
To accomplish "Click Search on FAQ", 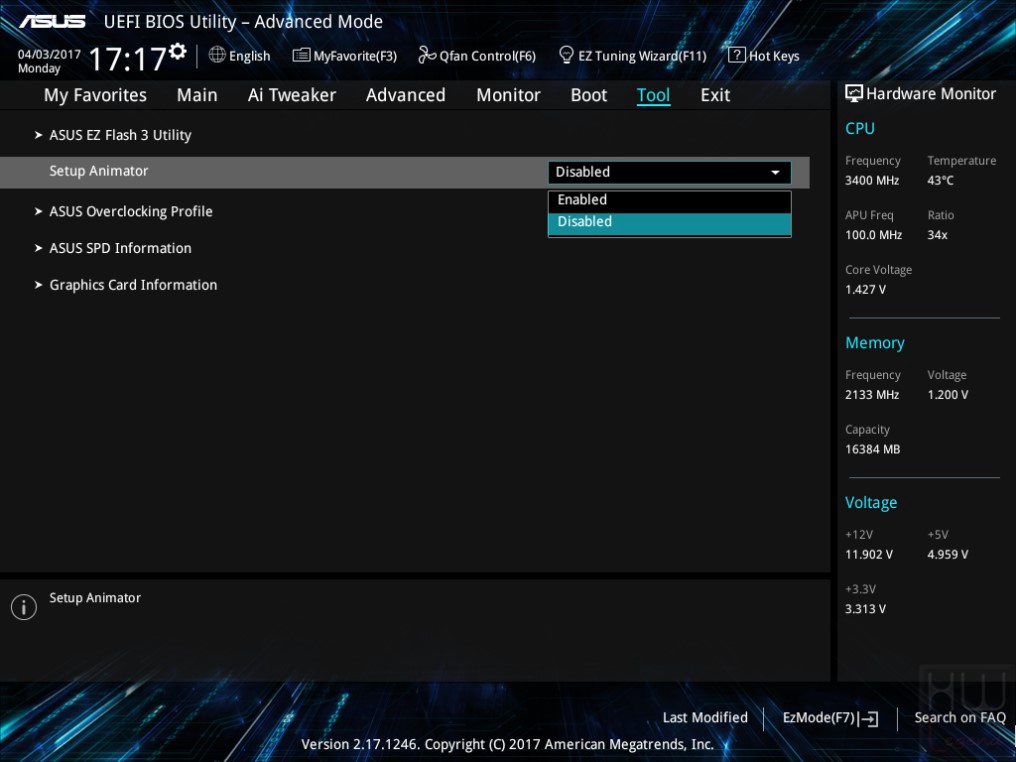I will click(x=960, y=717).
